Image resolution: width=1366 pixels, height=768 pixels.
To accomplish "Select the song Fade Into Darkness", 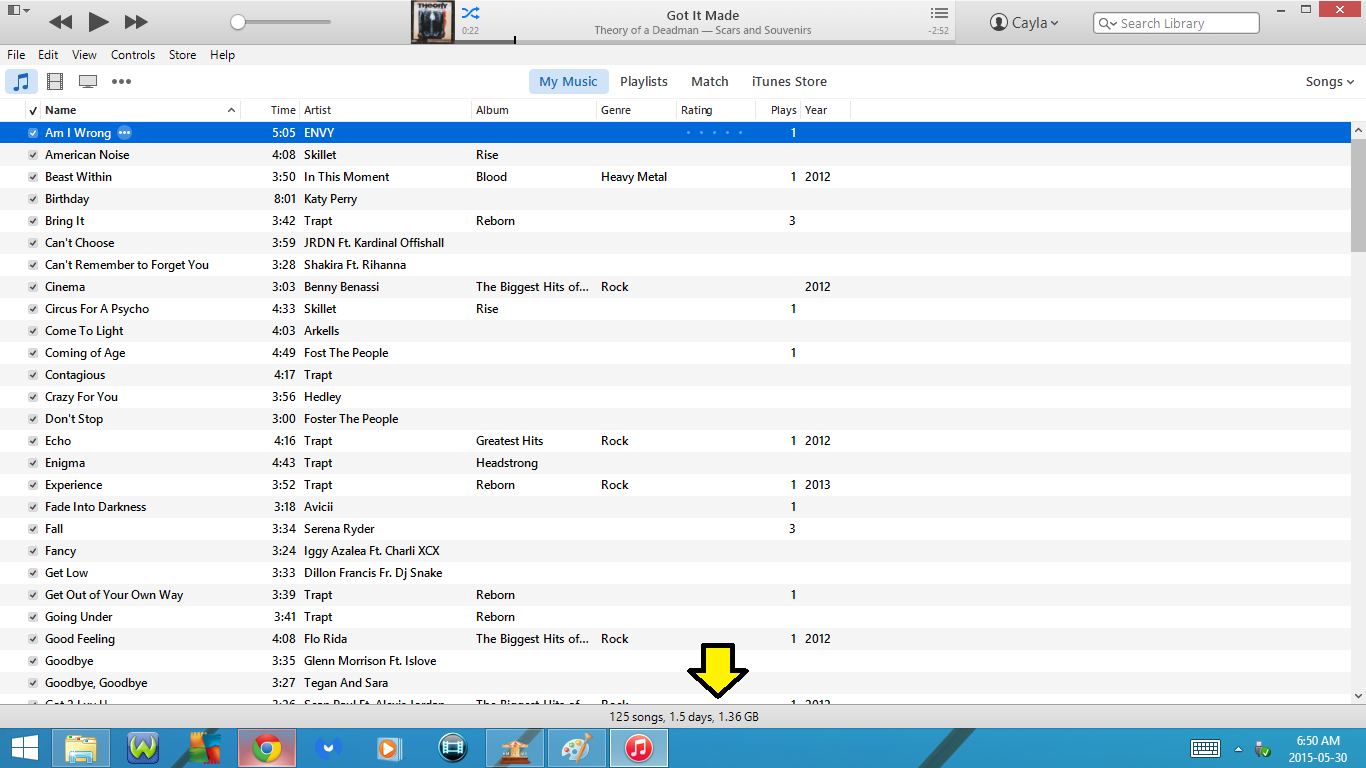I will (96, 507).
